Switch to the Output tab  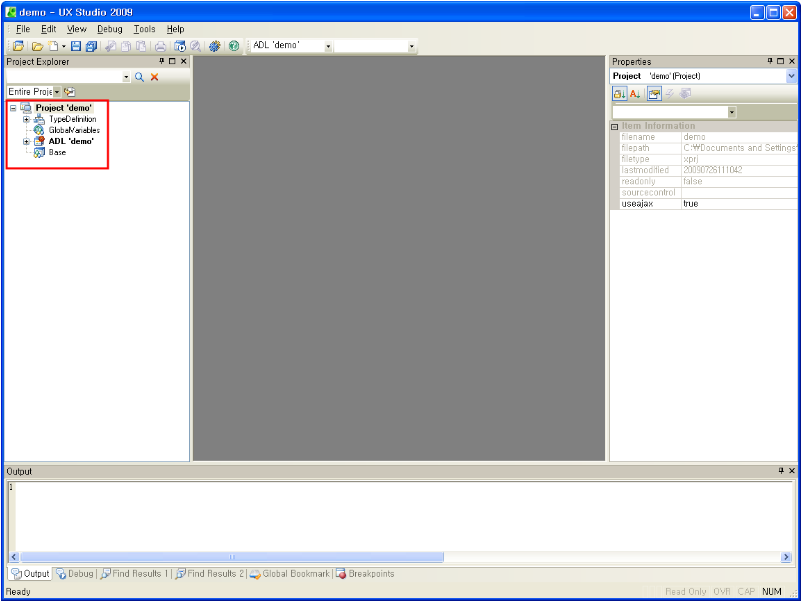(x=30, y=574)
